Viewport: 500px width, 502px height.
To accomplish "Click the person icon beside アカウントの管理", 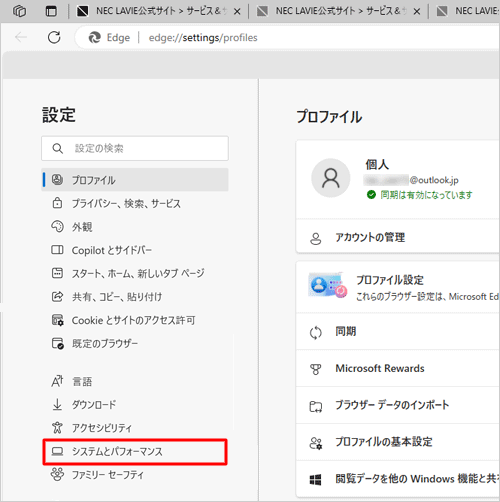I will (316, 238).
